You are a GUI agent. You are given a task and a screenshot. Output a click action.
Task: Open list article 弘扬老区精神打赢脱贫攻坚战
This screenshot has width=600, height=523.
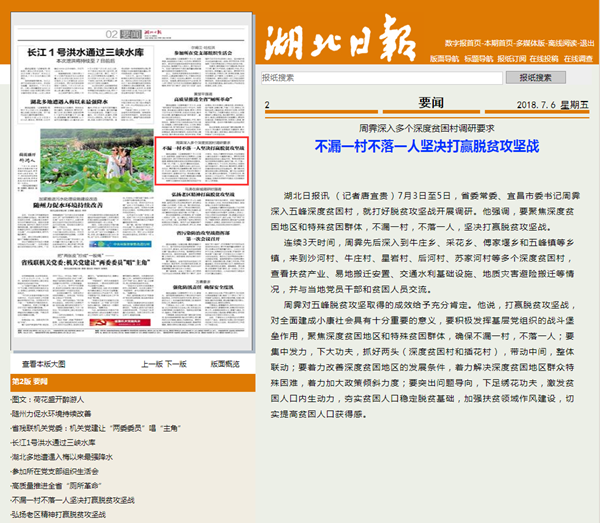(58, 514)
